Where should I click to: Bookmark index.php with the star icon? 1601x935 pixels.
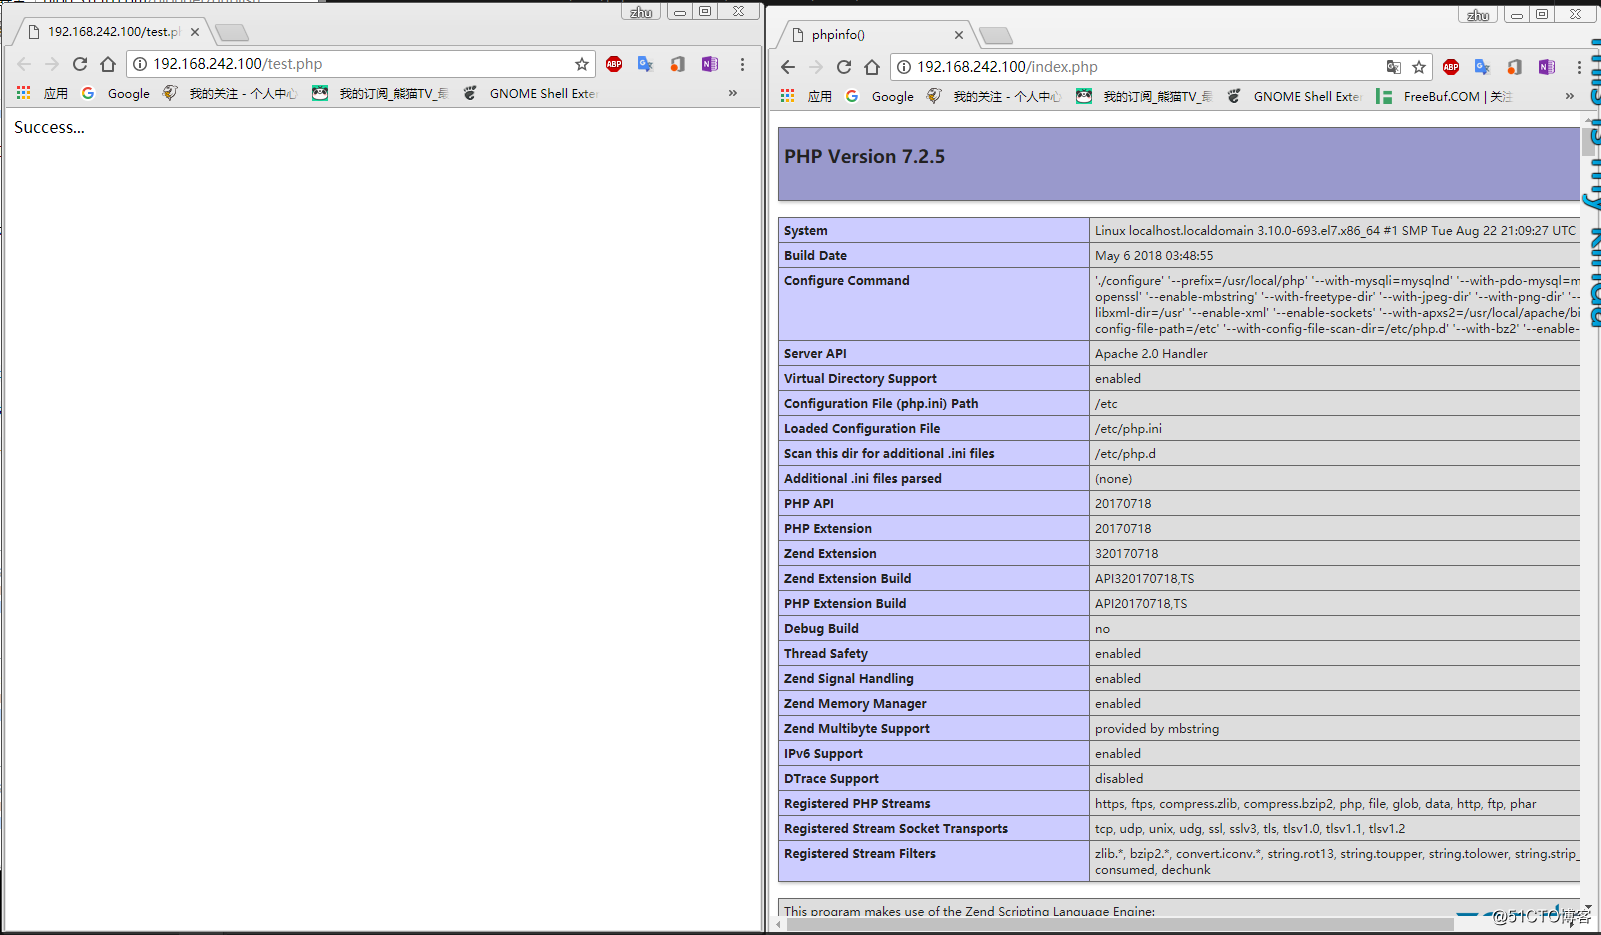1419,67
